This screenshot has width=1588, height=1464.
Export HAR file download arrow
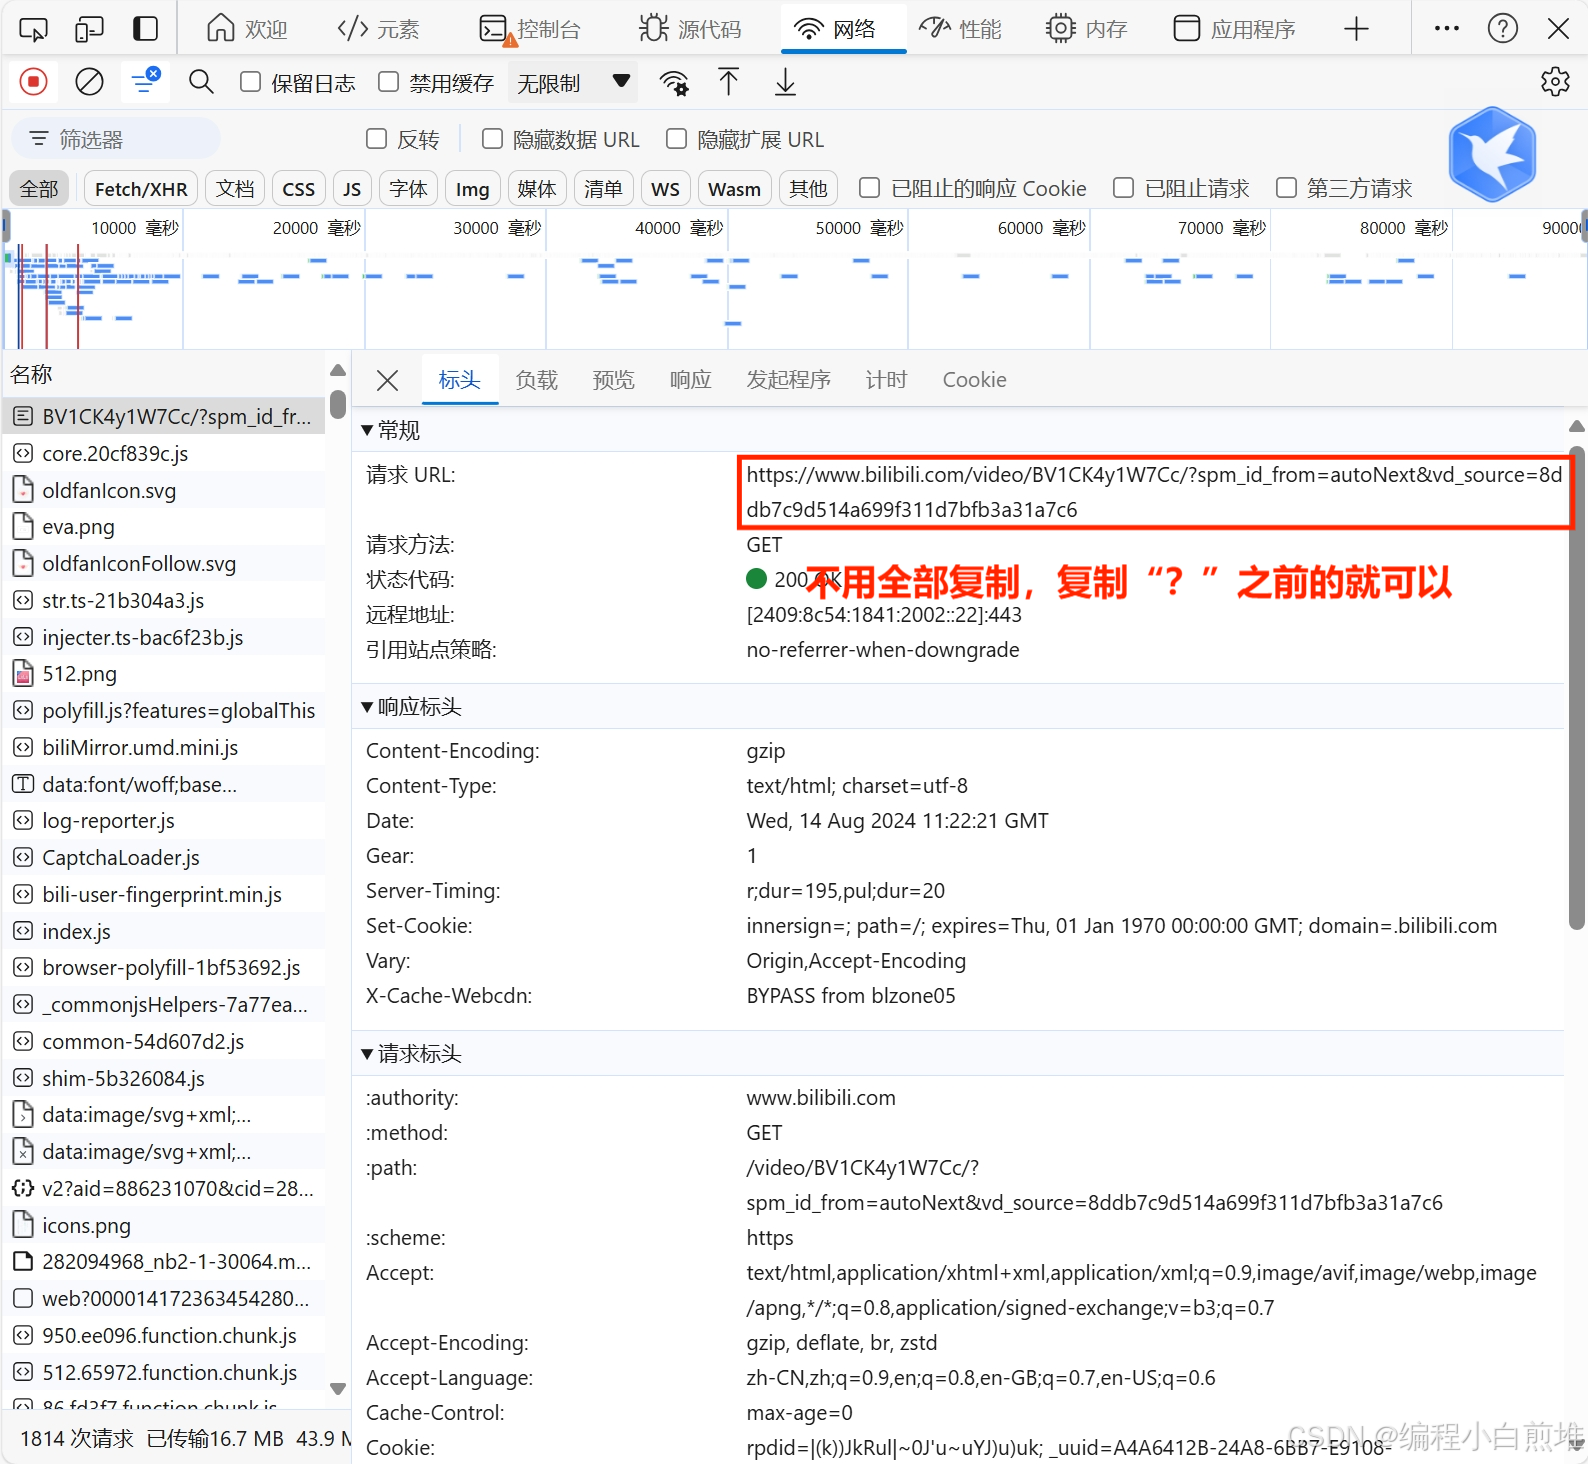pos(786,82)
